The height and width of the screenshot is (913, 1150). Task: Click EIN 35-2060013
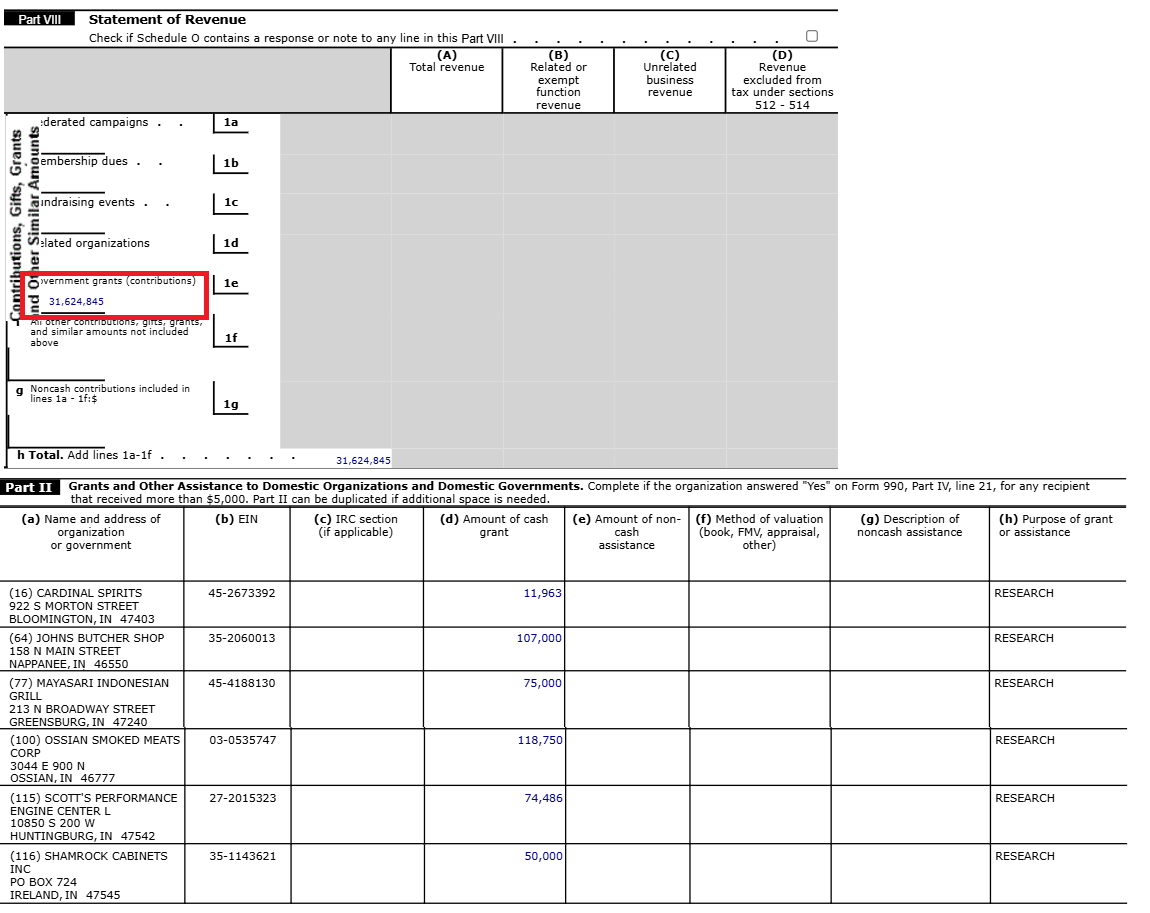(241, 639)
